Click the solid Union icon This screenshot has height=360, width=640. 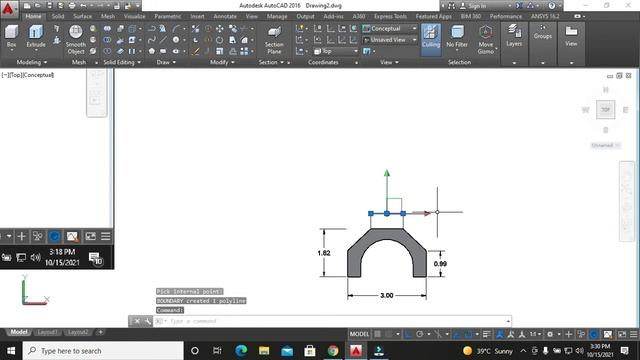[107, 29]
